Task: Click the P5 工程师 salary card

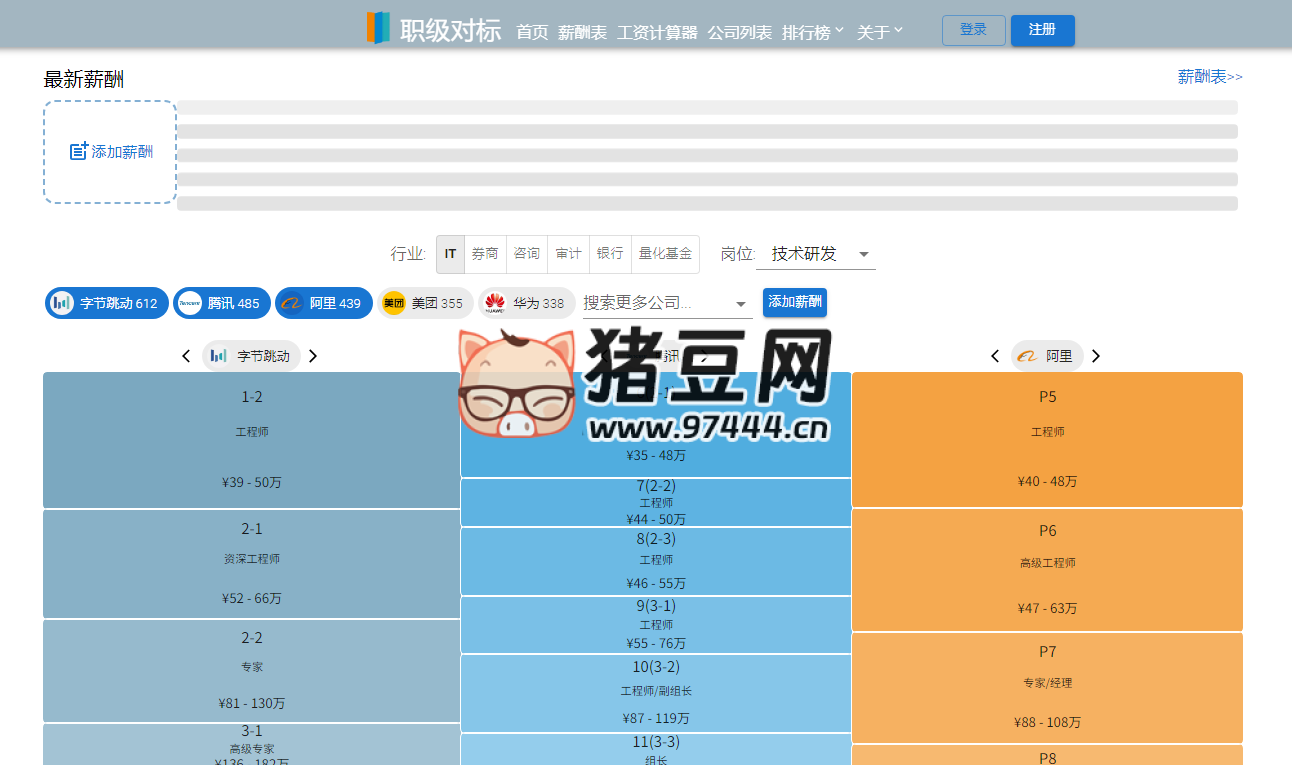Action: click(x=1047, y=440)
